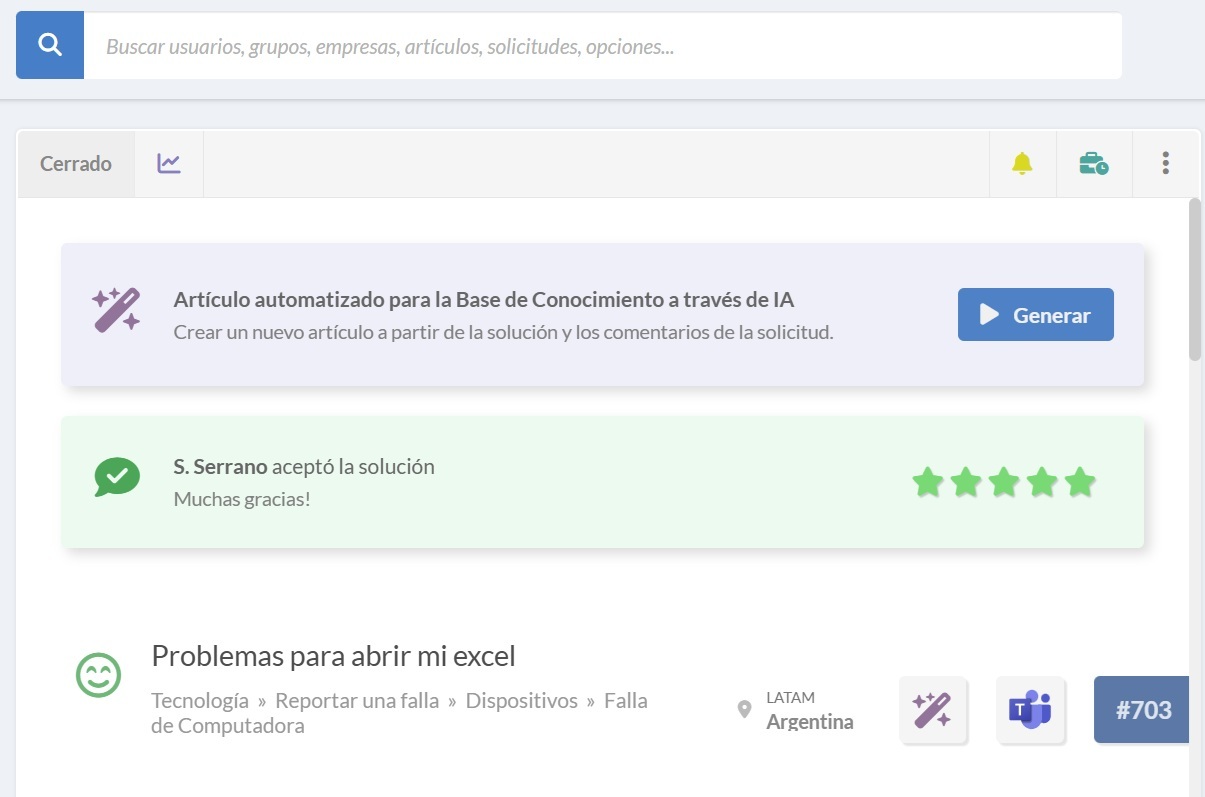
Task: Click S. Serrano name in solution message
Action: (220, 466)
